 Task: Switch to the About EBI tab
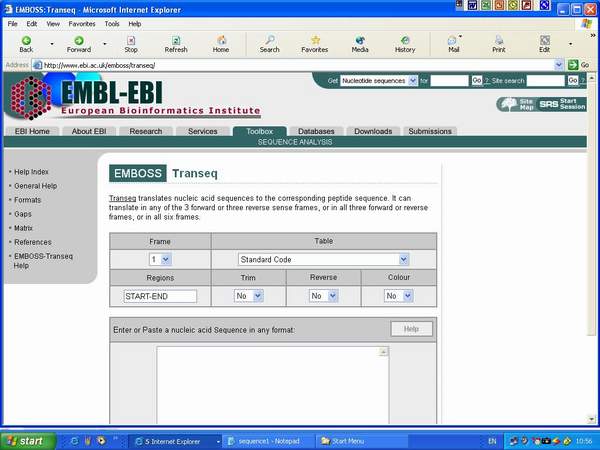[x=89, y=131]
